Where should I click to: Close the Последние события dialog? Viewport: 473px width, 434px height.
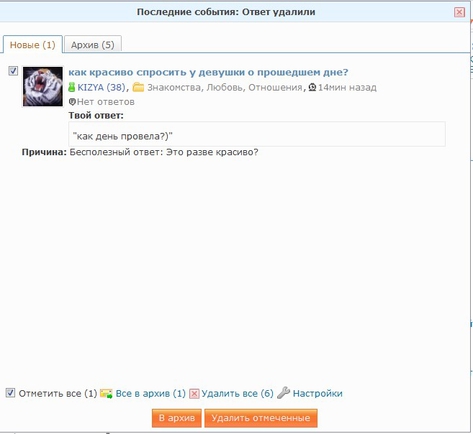459,12
